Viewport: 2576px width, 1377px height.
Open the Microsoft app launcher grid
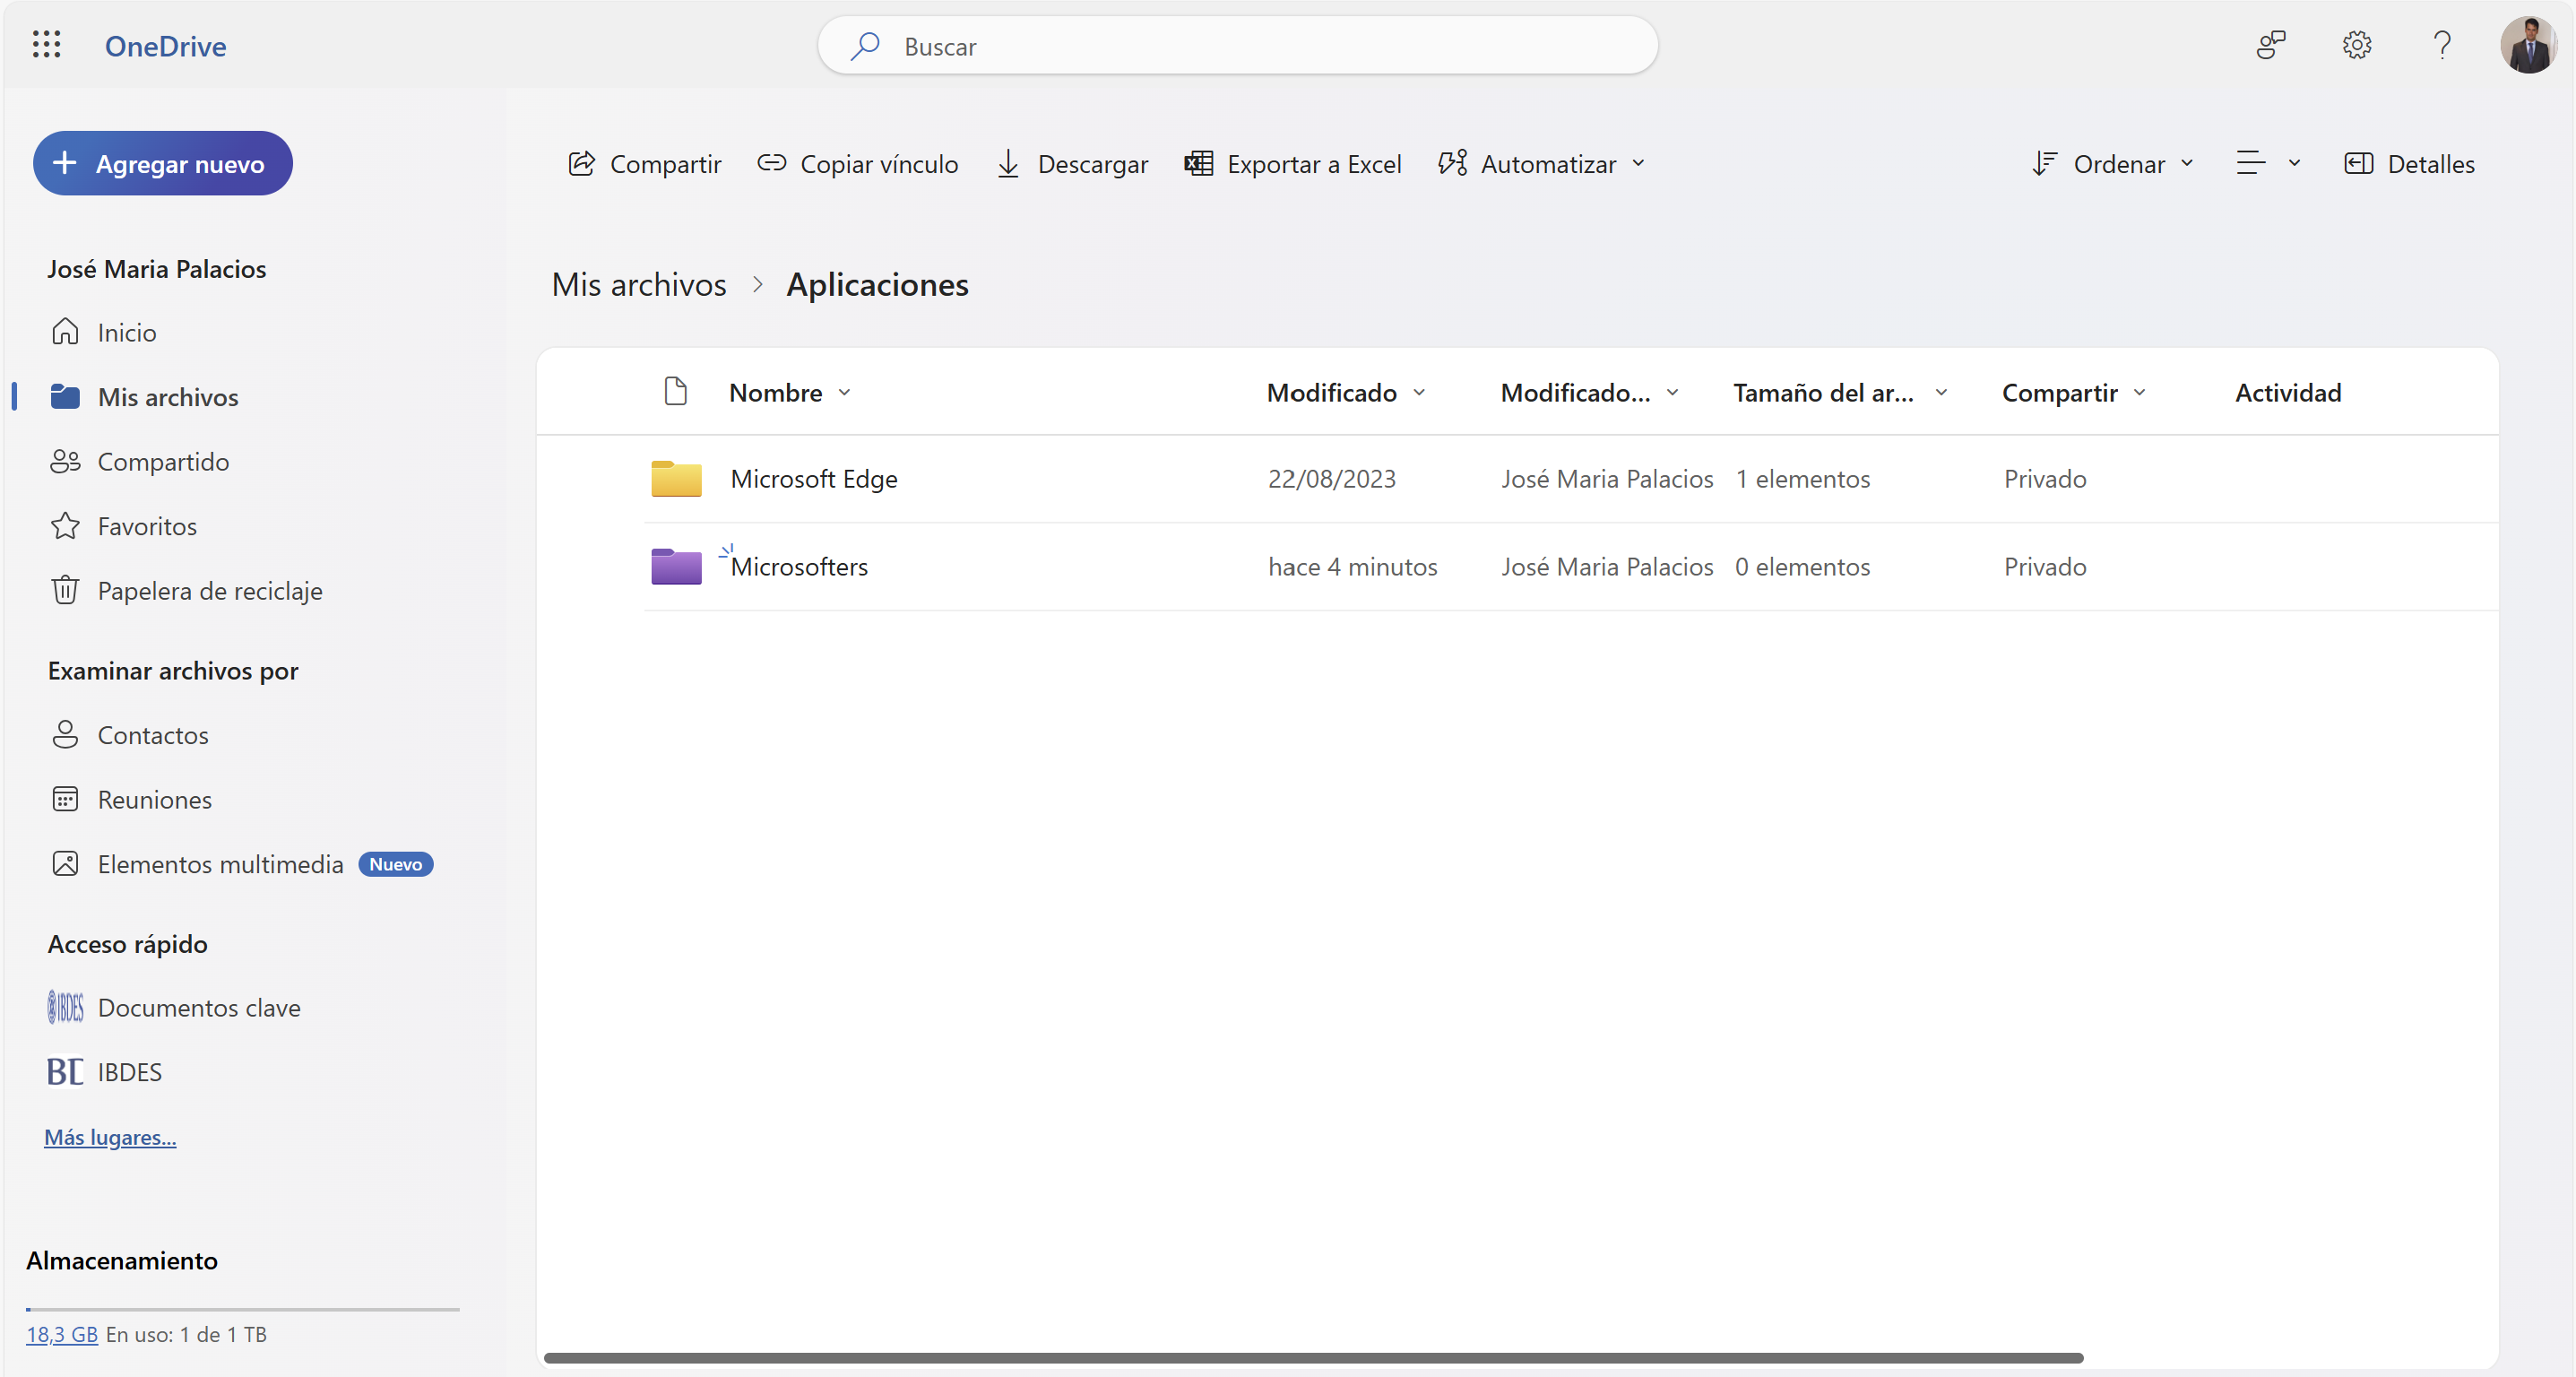click(46, 45)
